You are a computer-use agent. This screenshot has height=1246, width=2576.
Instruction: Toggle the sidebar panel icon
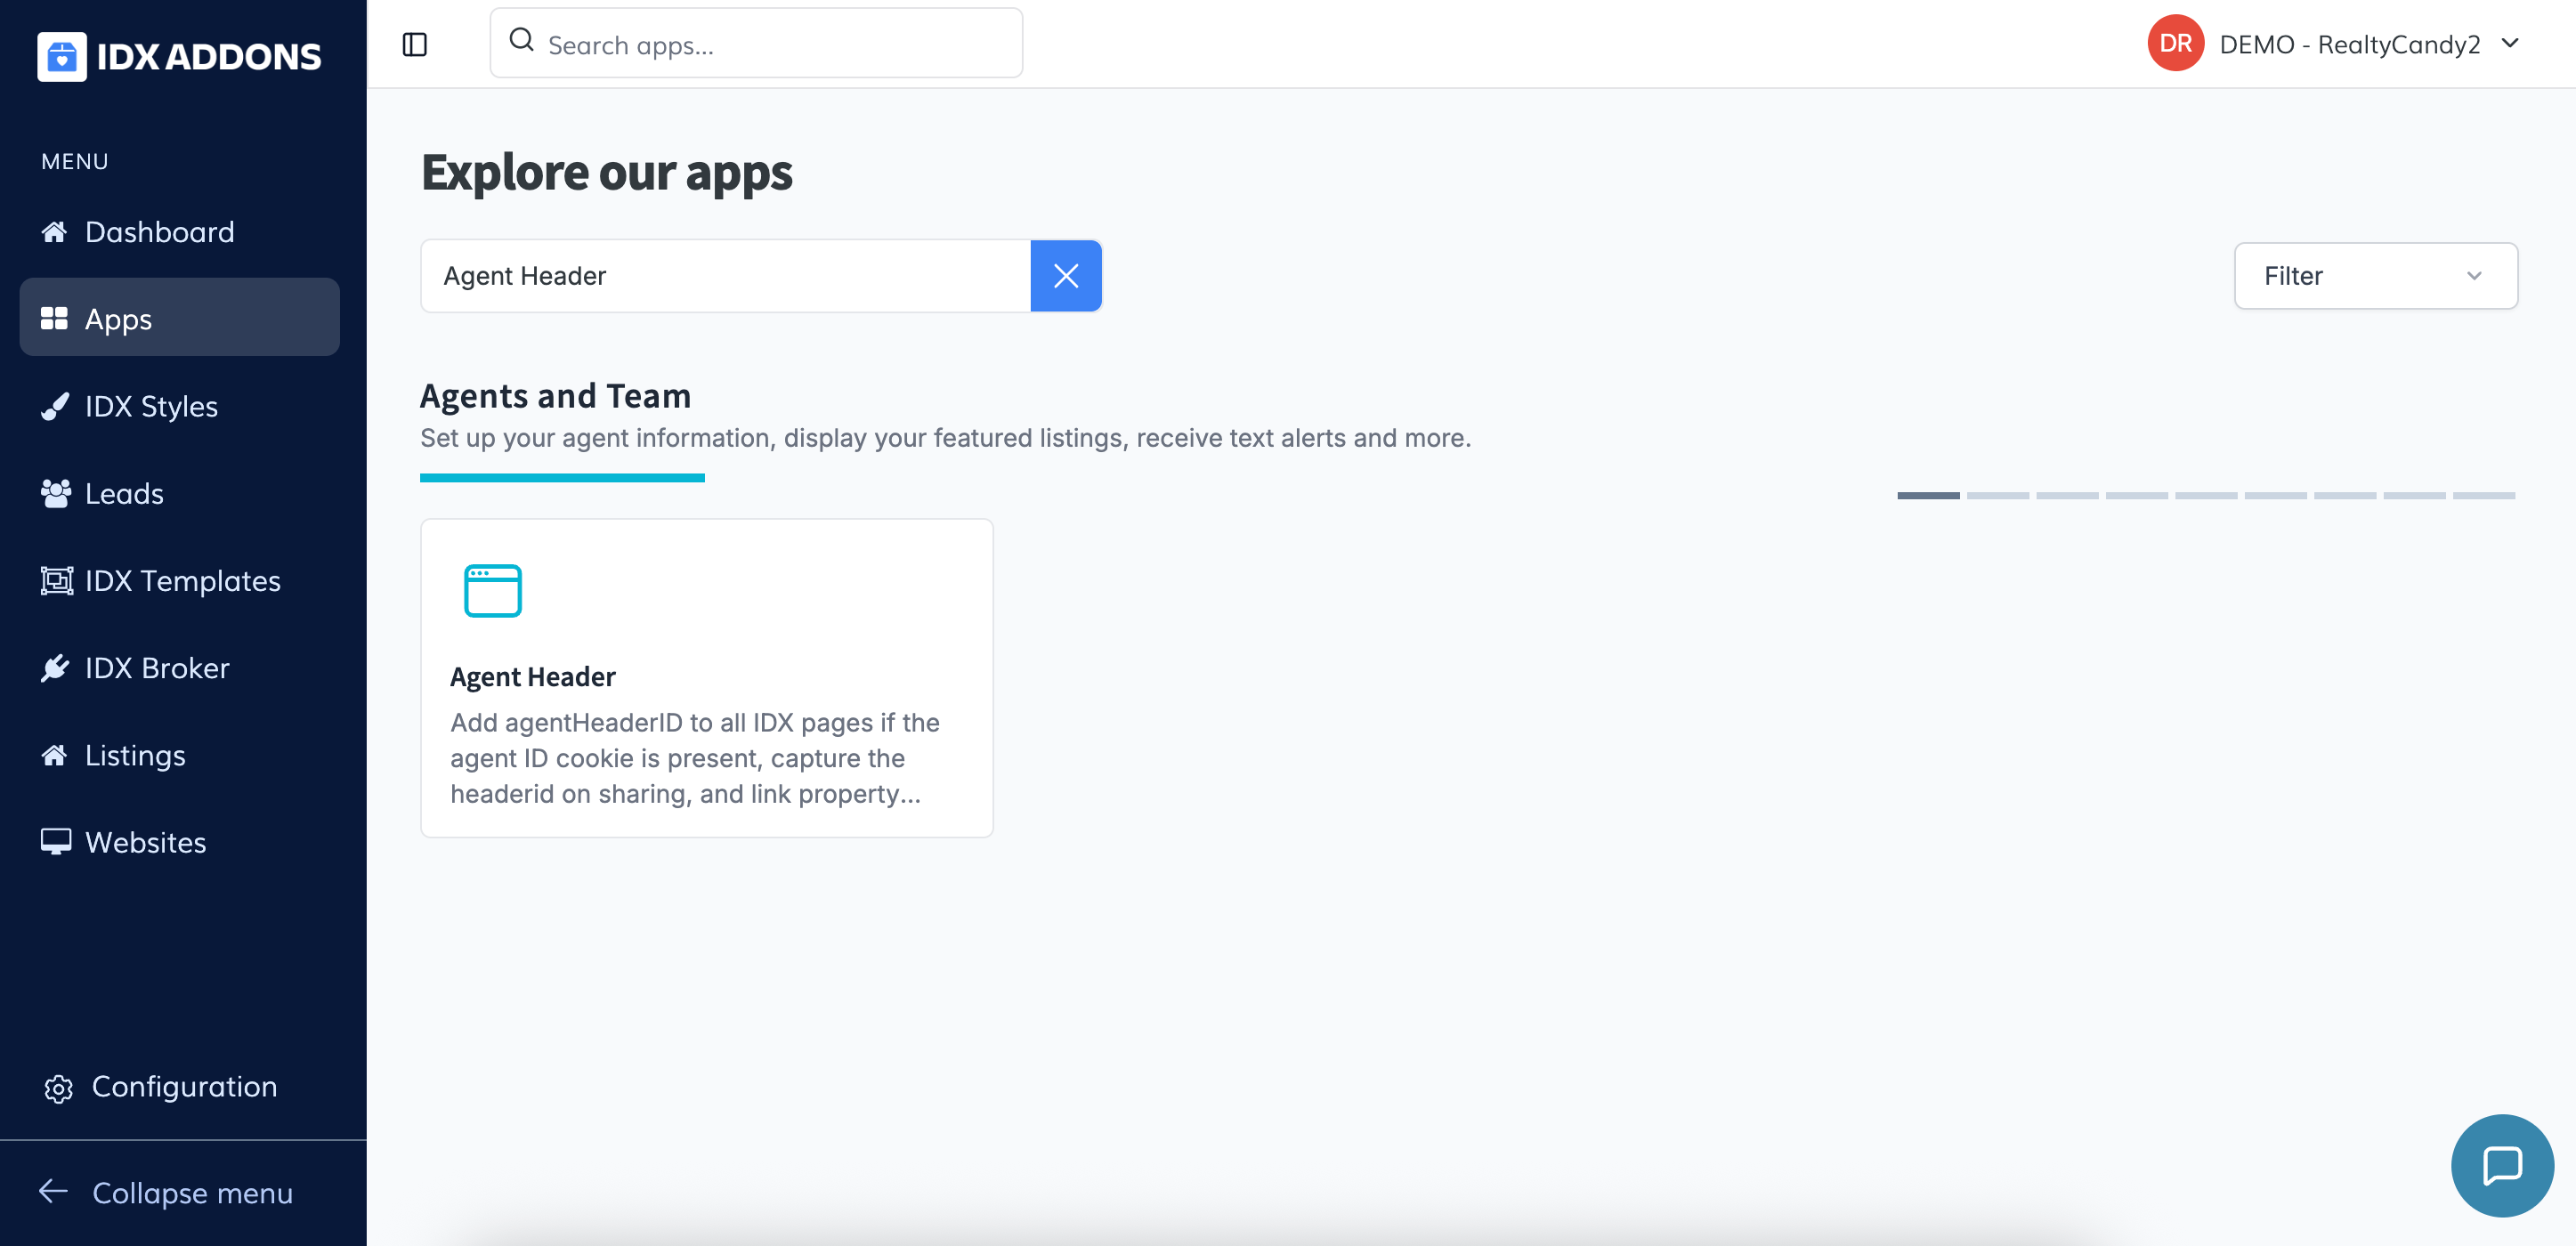(x=414, y=45)
